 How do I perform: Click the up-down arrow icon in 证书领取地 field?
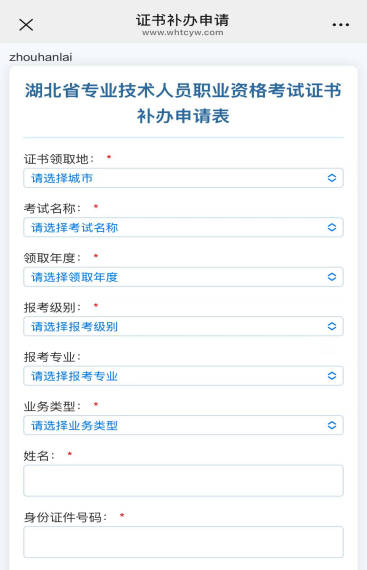(x=332, y=178)
